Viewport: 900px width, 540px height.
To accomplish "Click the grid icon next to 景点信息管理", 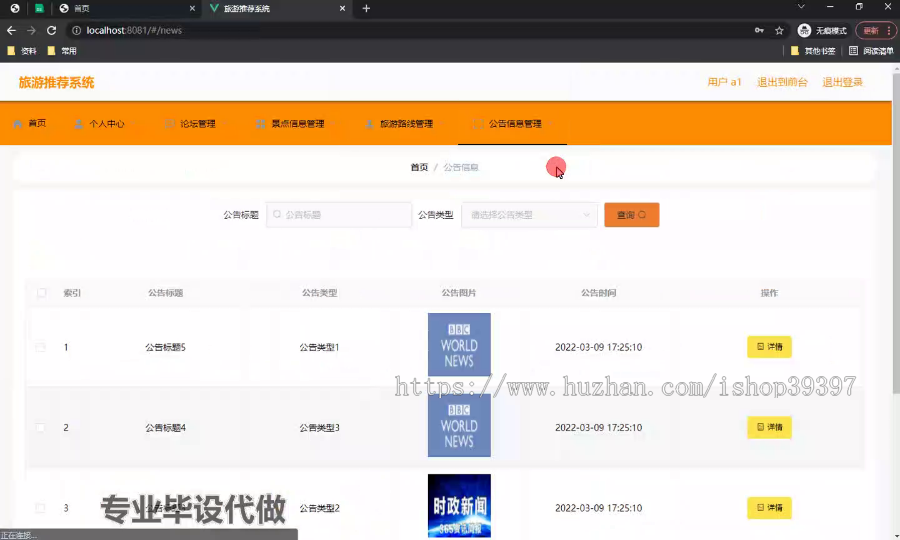I will (x=261, y=123).
